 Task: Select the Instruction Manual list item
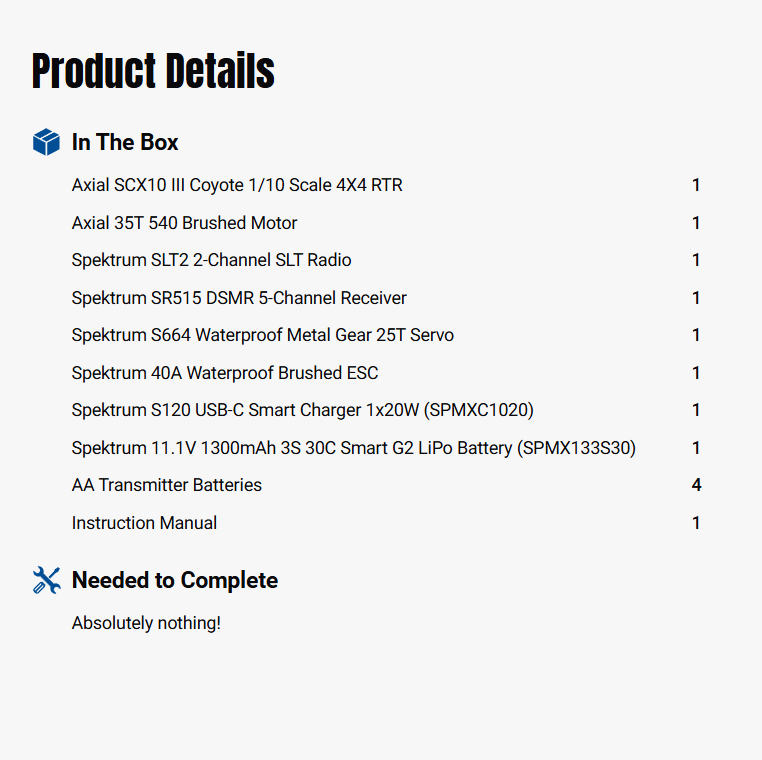144,523
